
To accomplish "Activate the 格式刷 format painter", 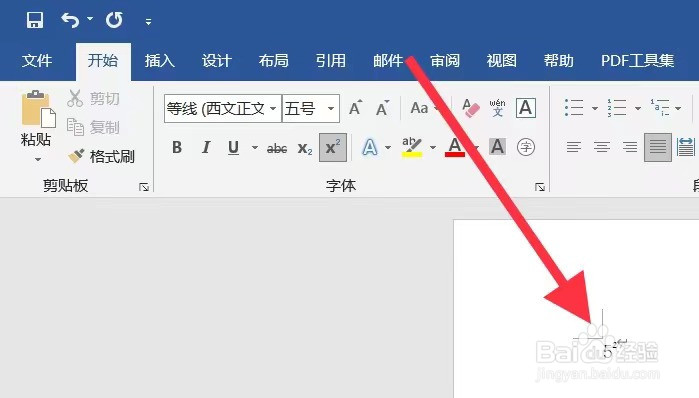I will 101,156.
